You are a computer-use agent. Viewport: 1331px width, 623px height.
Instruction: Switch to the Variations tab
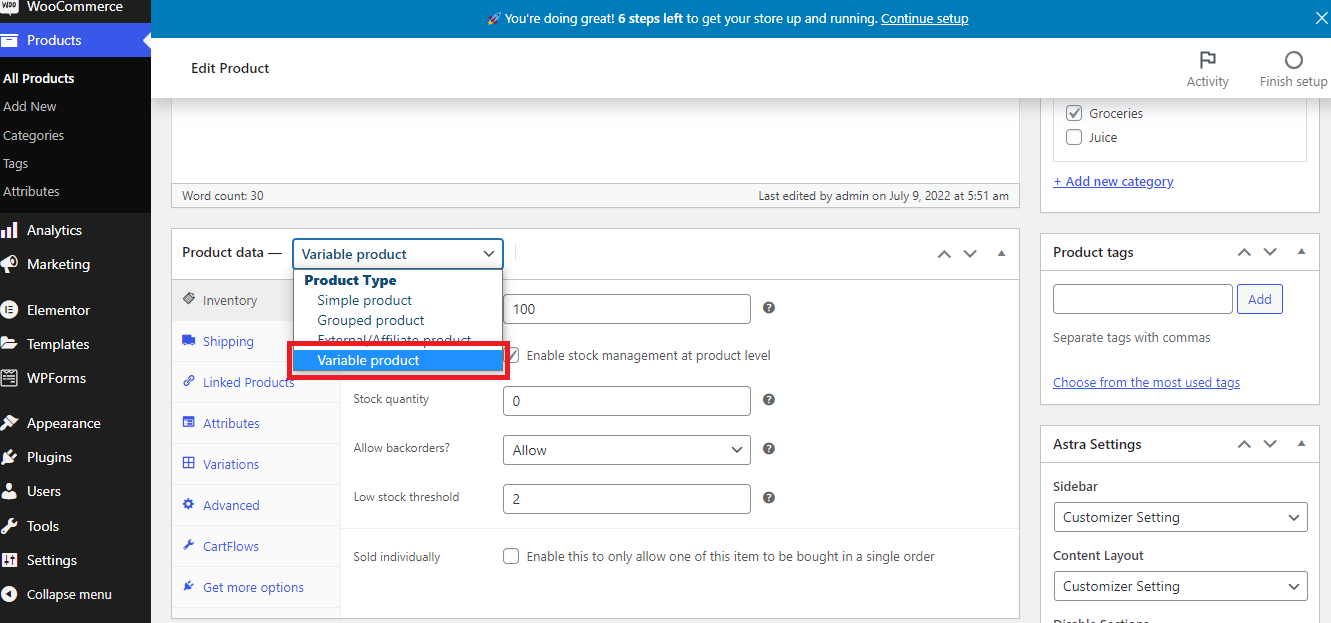click(230, 464)
